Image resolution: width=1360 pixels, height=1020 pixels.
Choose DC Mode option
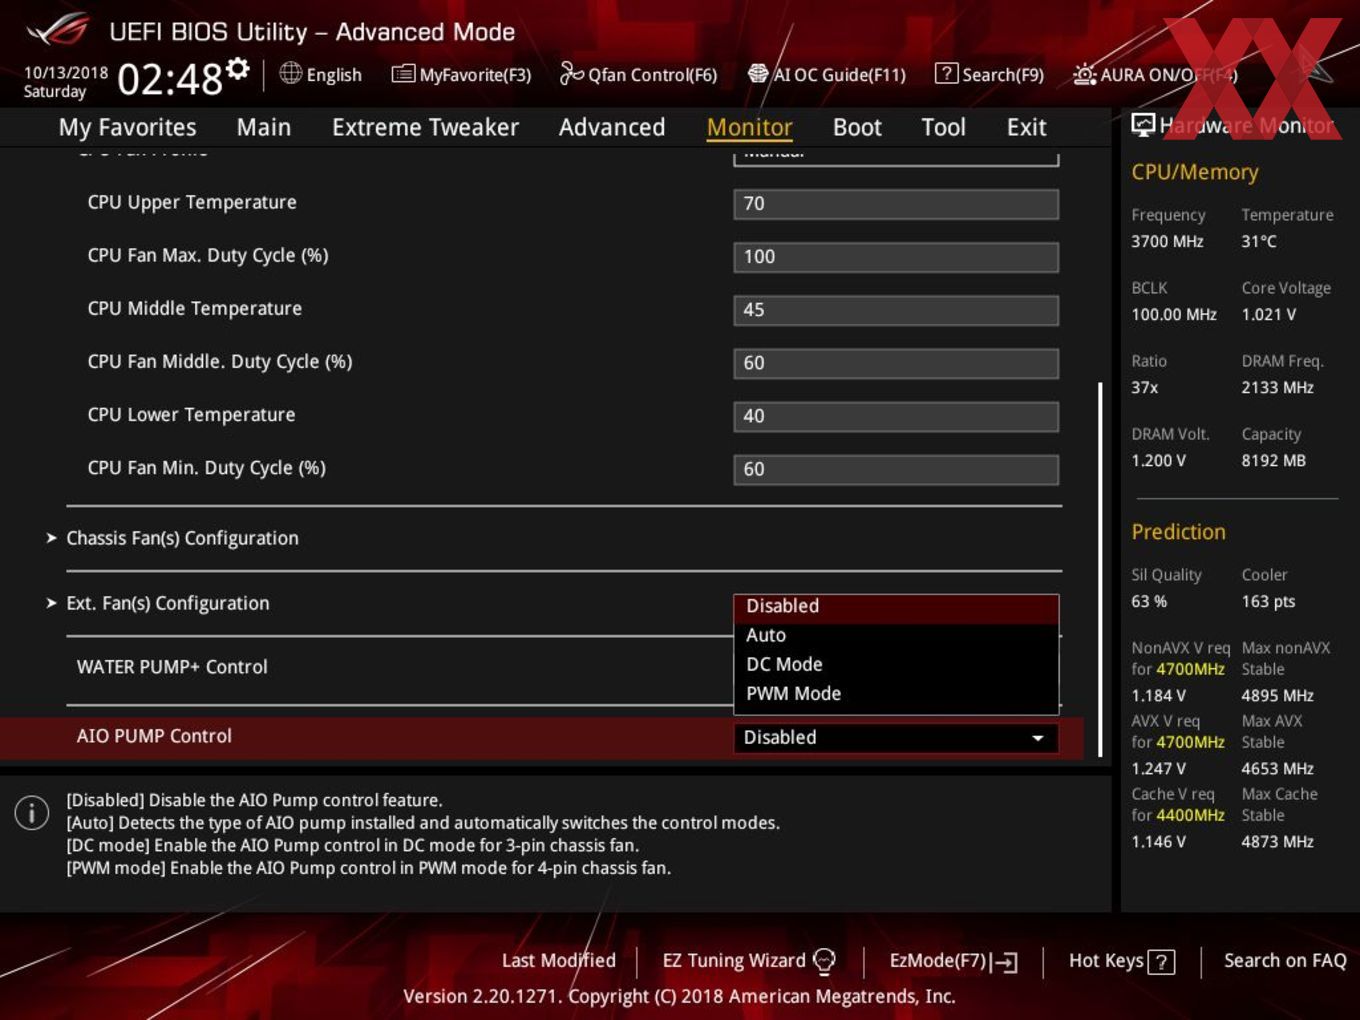pos(896,664)
